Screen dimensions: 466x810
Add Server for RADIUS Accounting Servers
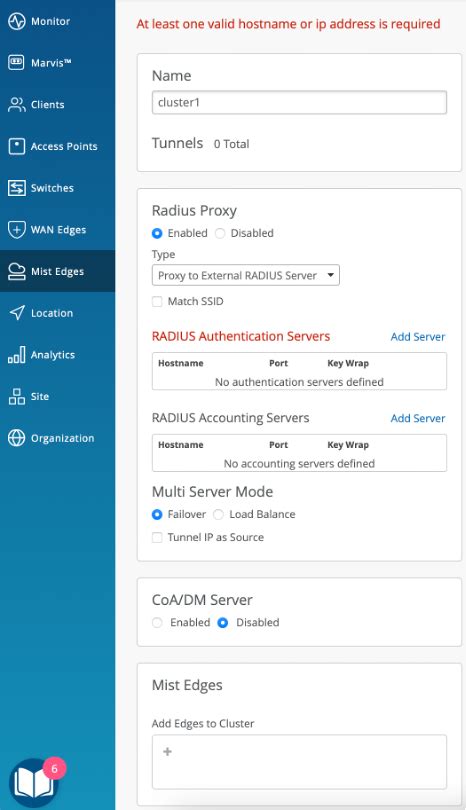click(x=417, y=418)
